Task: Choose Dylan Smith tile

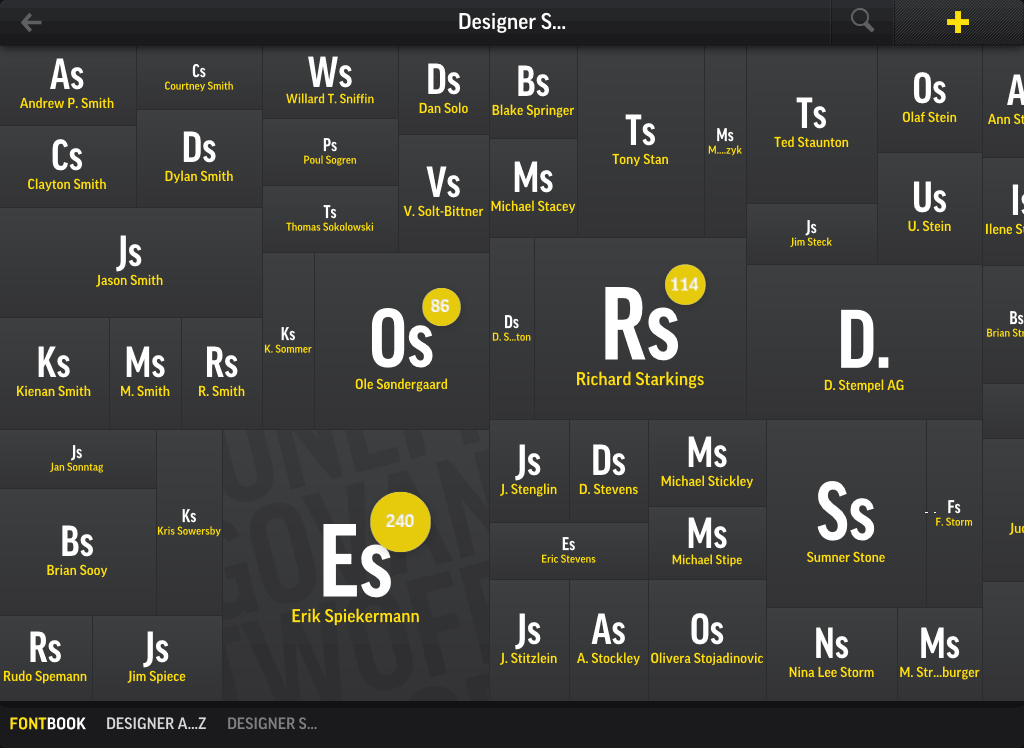Action: click(x=199, y=159)
